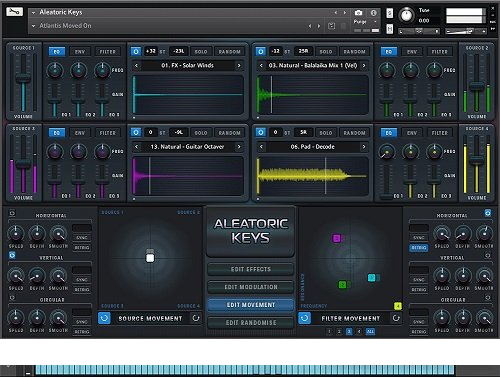This screenshot has width=500, height=377.
Task: Click EDIT MODULATION button
Action: pos(251,287)
